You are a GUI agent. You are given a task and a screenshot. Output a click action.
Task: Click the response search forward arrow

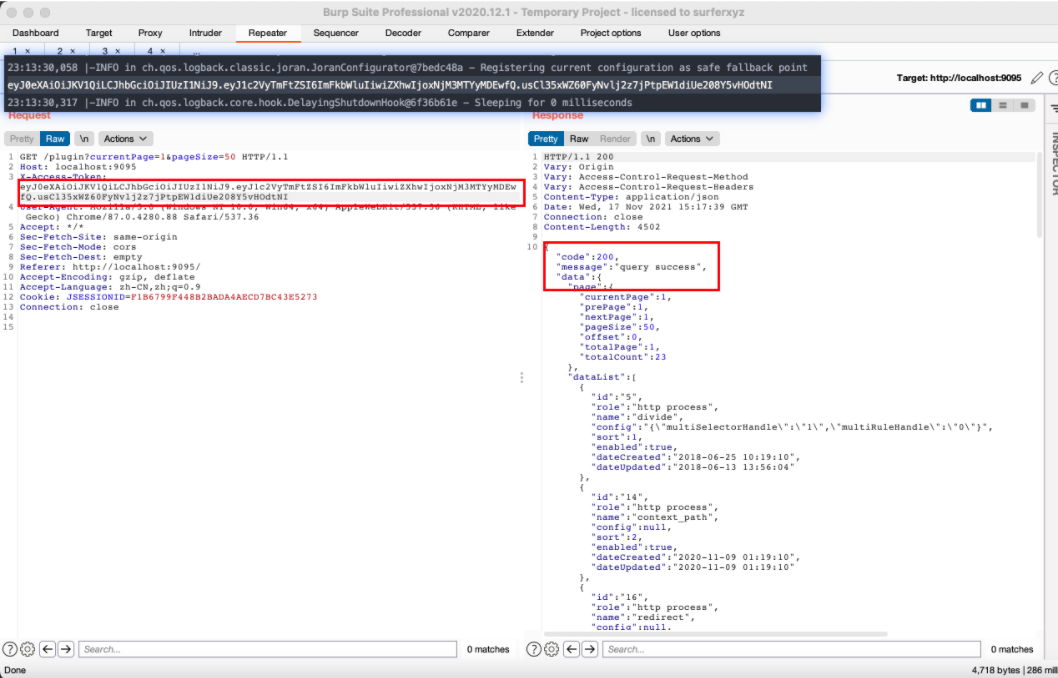click(x=590, y=649)
